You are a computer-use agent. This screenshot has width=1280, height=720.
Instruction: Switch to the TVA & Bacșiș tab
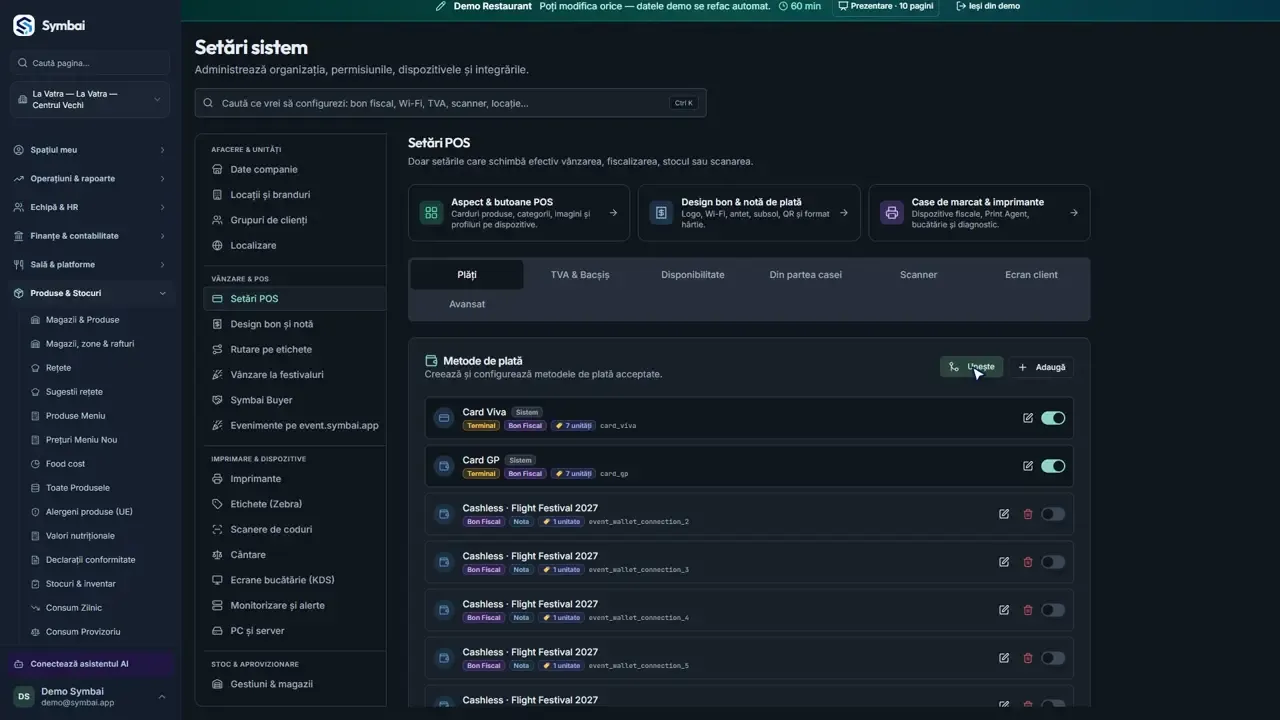(x=580, y=275)
